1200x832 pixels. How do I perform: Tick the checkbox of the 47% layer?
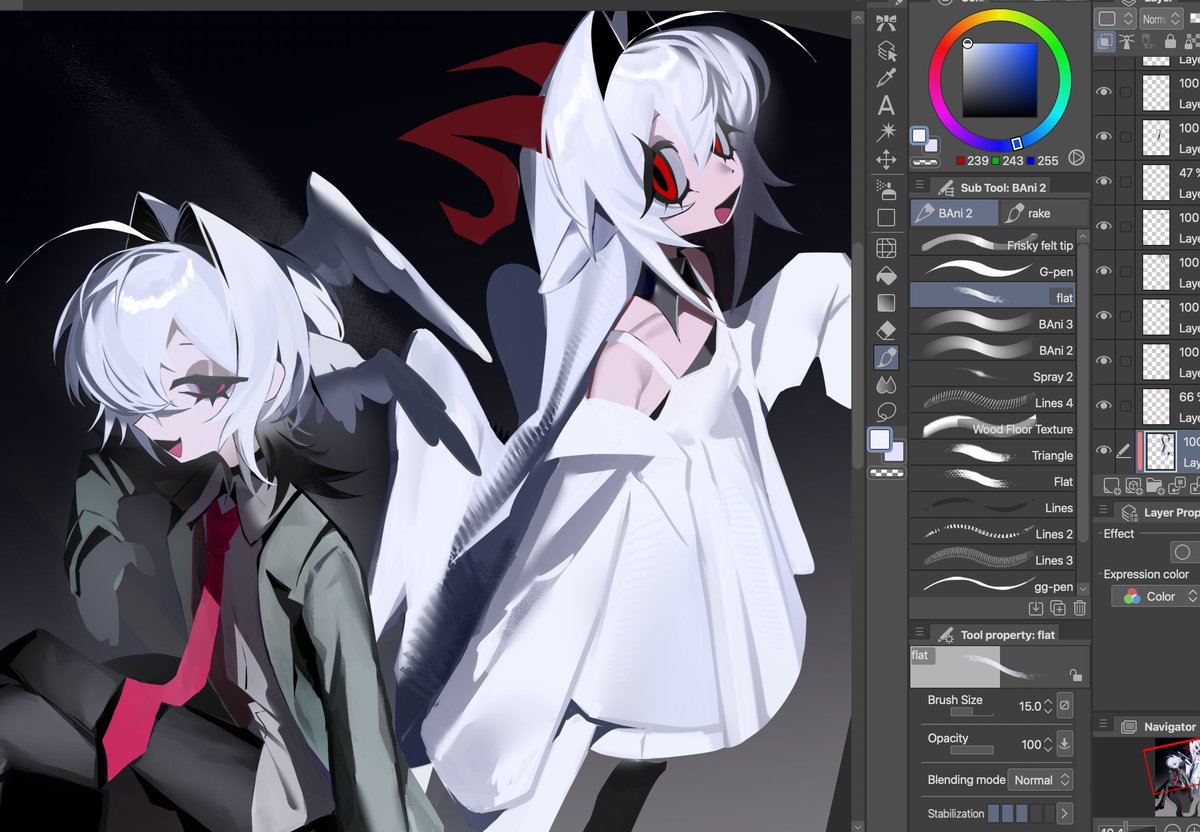[1126, 181]
